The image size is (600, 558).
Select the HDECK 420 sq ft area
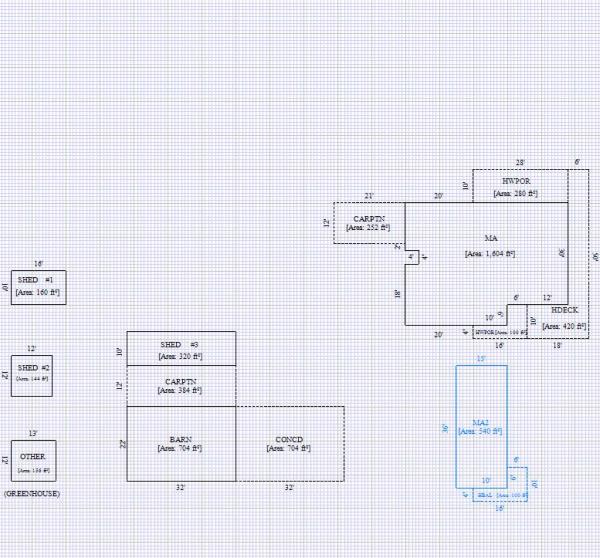pos(563,318)
